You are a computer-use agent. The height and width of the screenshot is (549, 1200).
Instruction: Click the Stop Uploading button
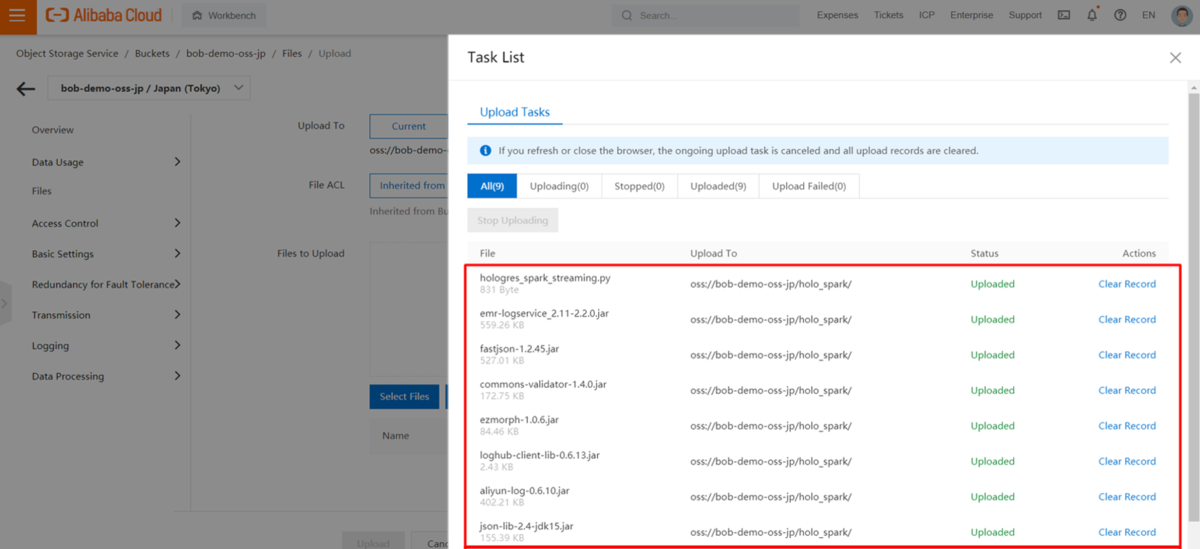(513, 221)
